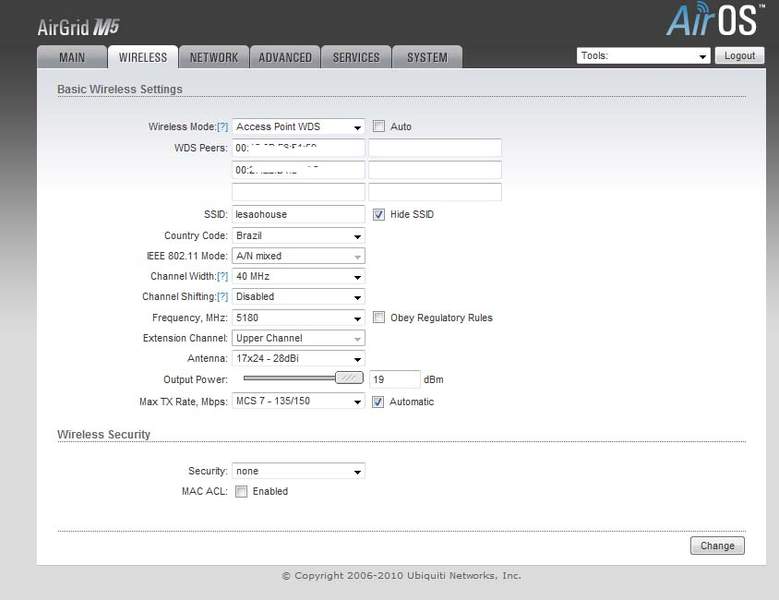Click third-row right WDS peer field
Image resolution: width=779 pixels, height=600 pixels.
(435, 192)
